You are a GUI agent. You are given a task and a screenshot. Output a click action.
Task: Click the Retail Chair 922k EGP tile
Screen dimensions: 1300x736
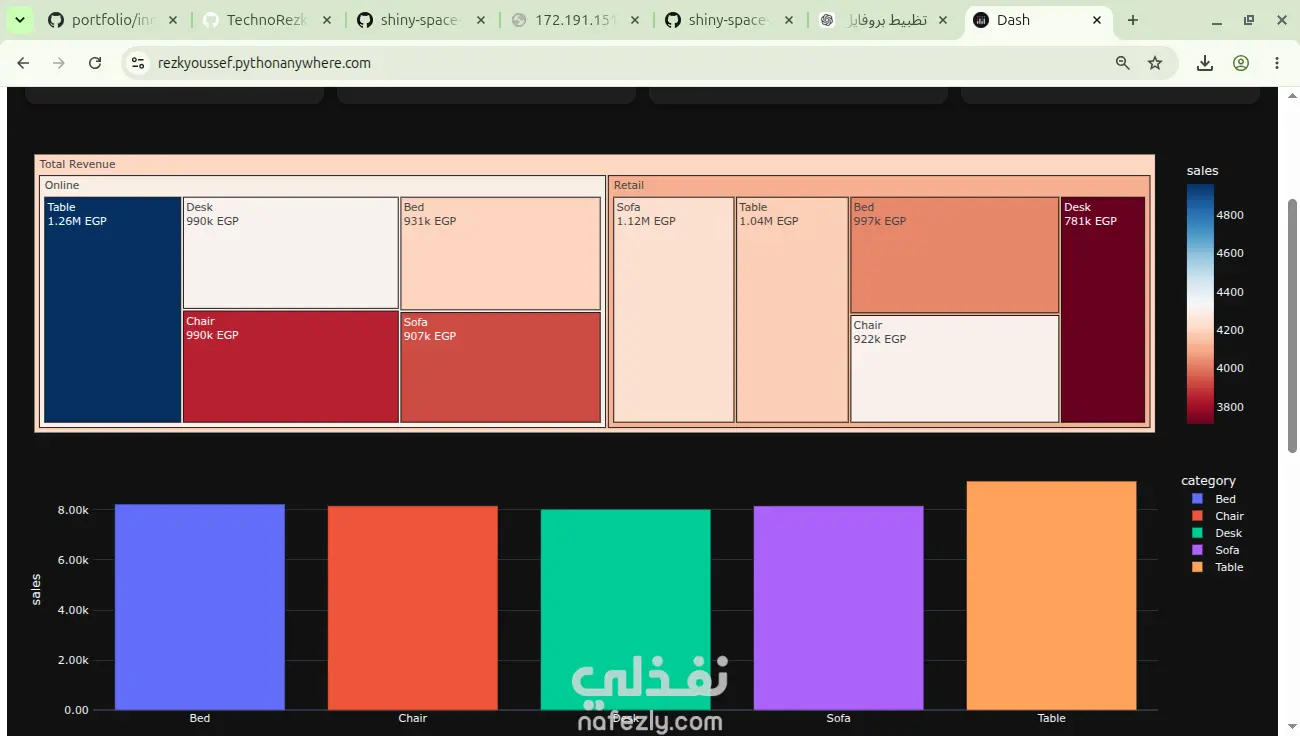tap(955, 369)
